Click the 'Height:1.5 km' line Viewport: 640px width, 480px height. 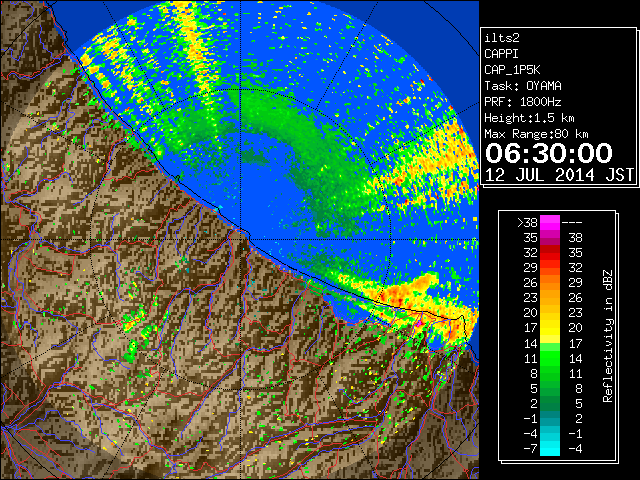(x=529, y=118)
